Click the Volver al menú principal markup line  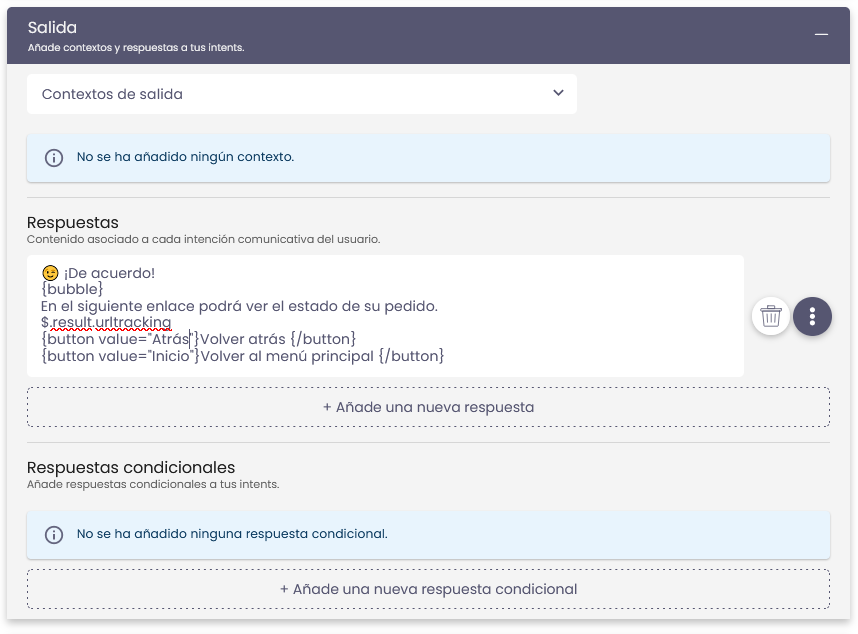point(242,356)
